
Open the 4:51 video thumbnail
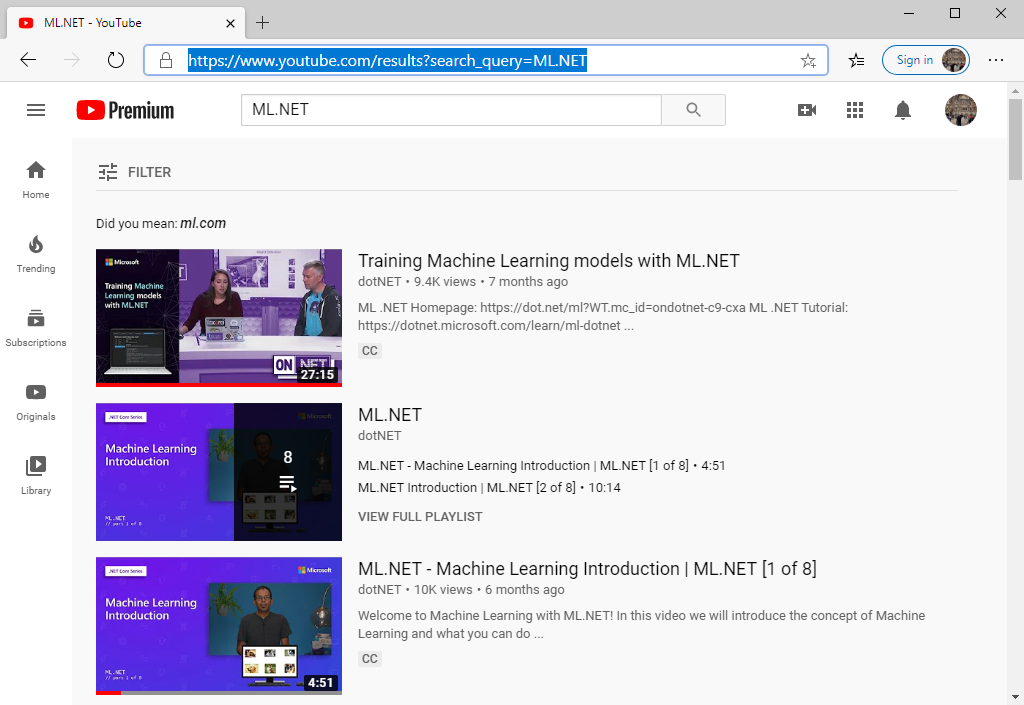click(x=219, y=625)
